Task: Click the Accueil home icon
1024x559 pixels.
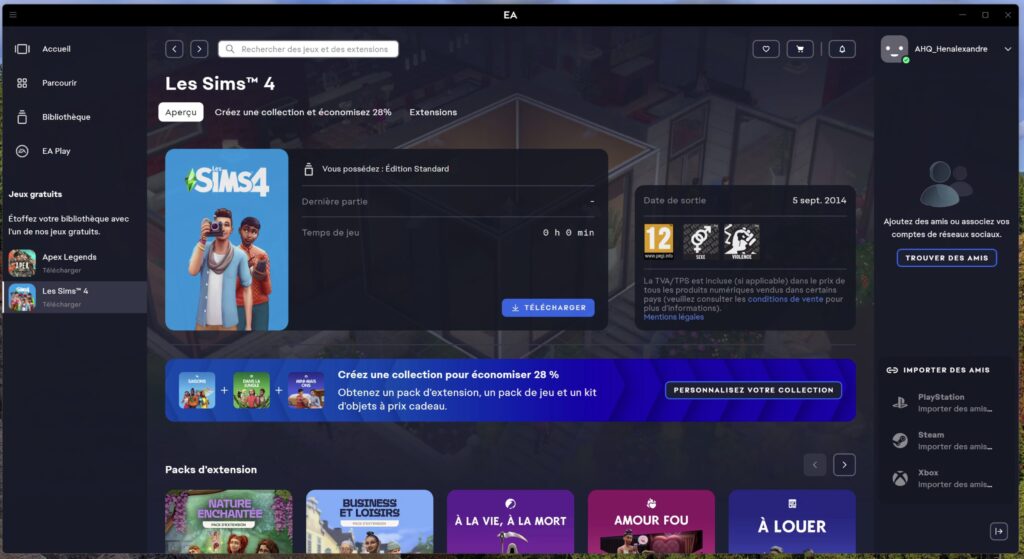Action: (22, 49)
